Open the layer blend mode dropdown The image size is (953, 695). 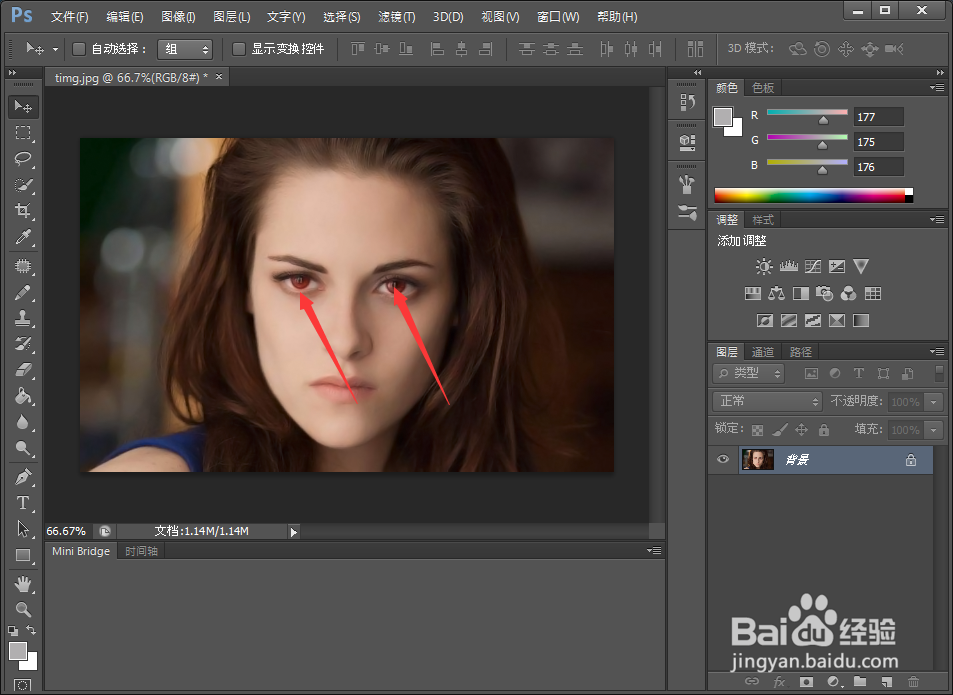767,401
